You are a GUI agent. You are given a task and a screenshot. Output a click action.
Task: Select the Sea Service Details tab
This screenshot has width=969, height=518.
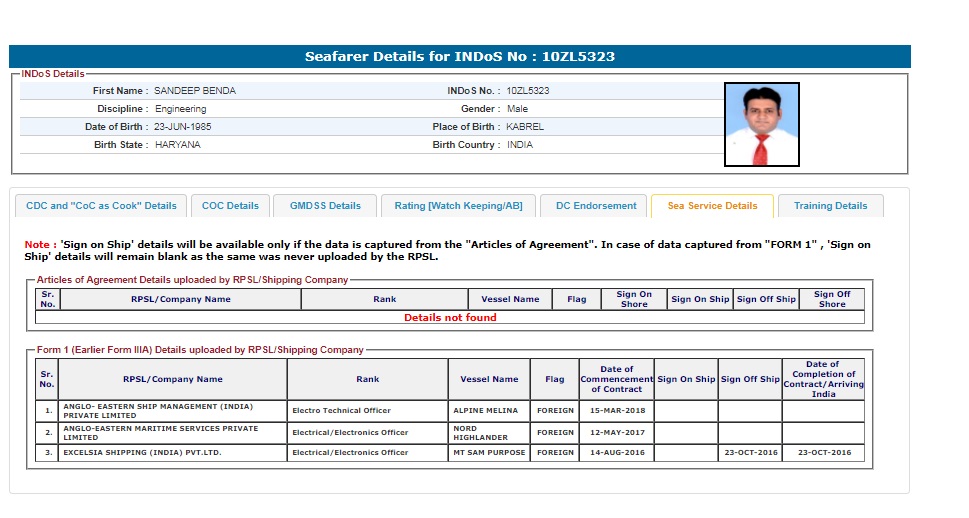click(712, 206)
